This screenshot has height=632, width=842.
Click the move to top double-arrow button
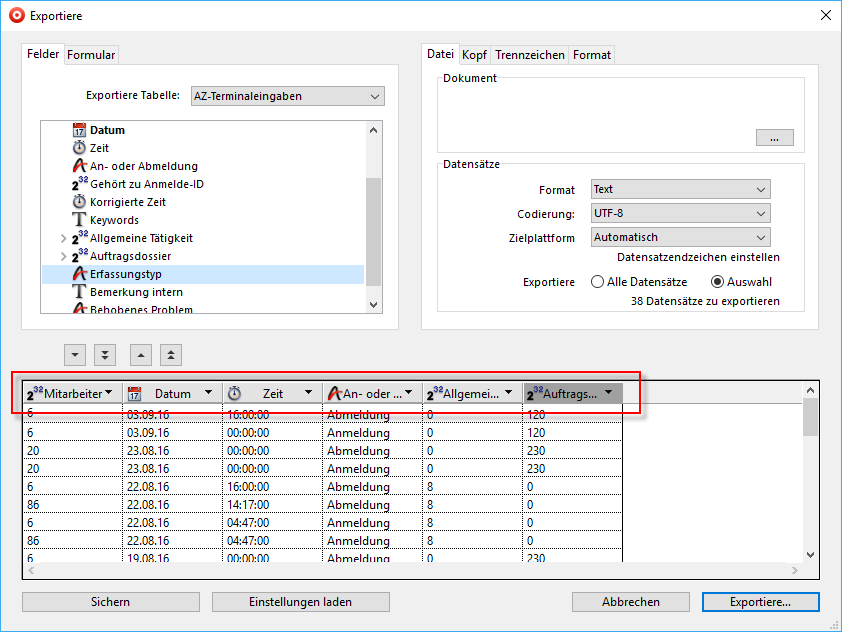click(x=171, y=355)
